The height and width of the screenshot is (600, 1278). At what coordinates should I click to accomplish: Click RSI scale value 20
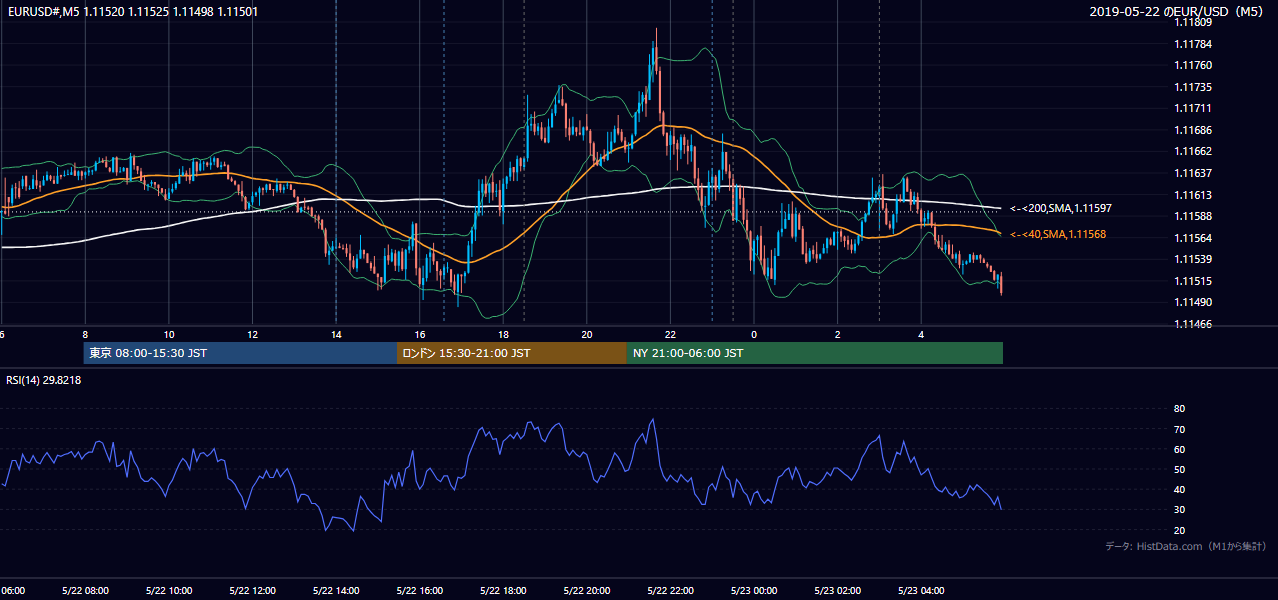(1179, 530)
